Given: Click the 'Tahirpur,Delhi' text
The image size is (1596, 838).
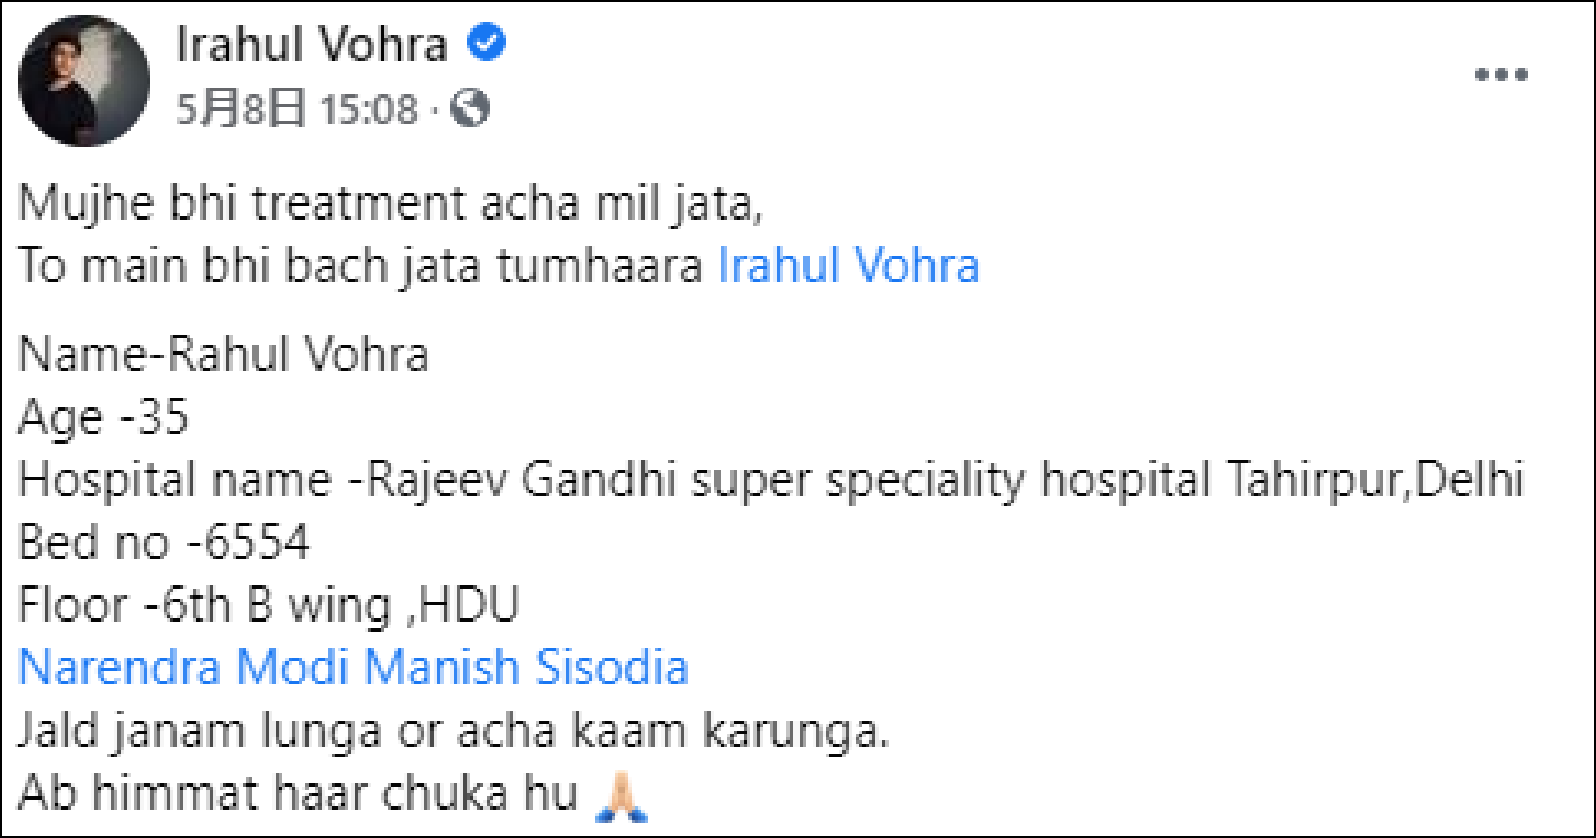Looking at the screenshot, I should coord(1374,480).
